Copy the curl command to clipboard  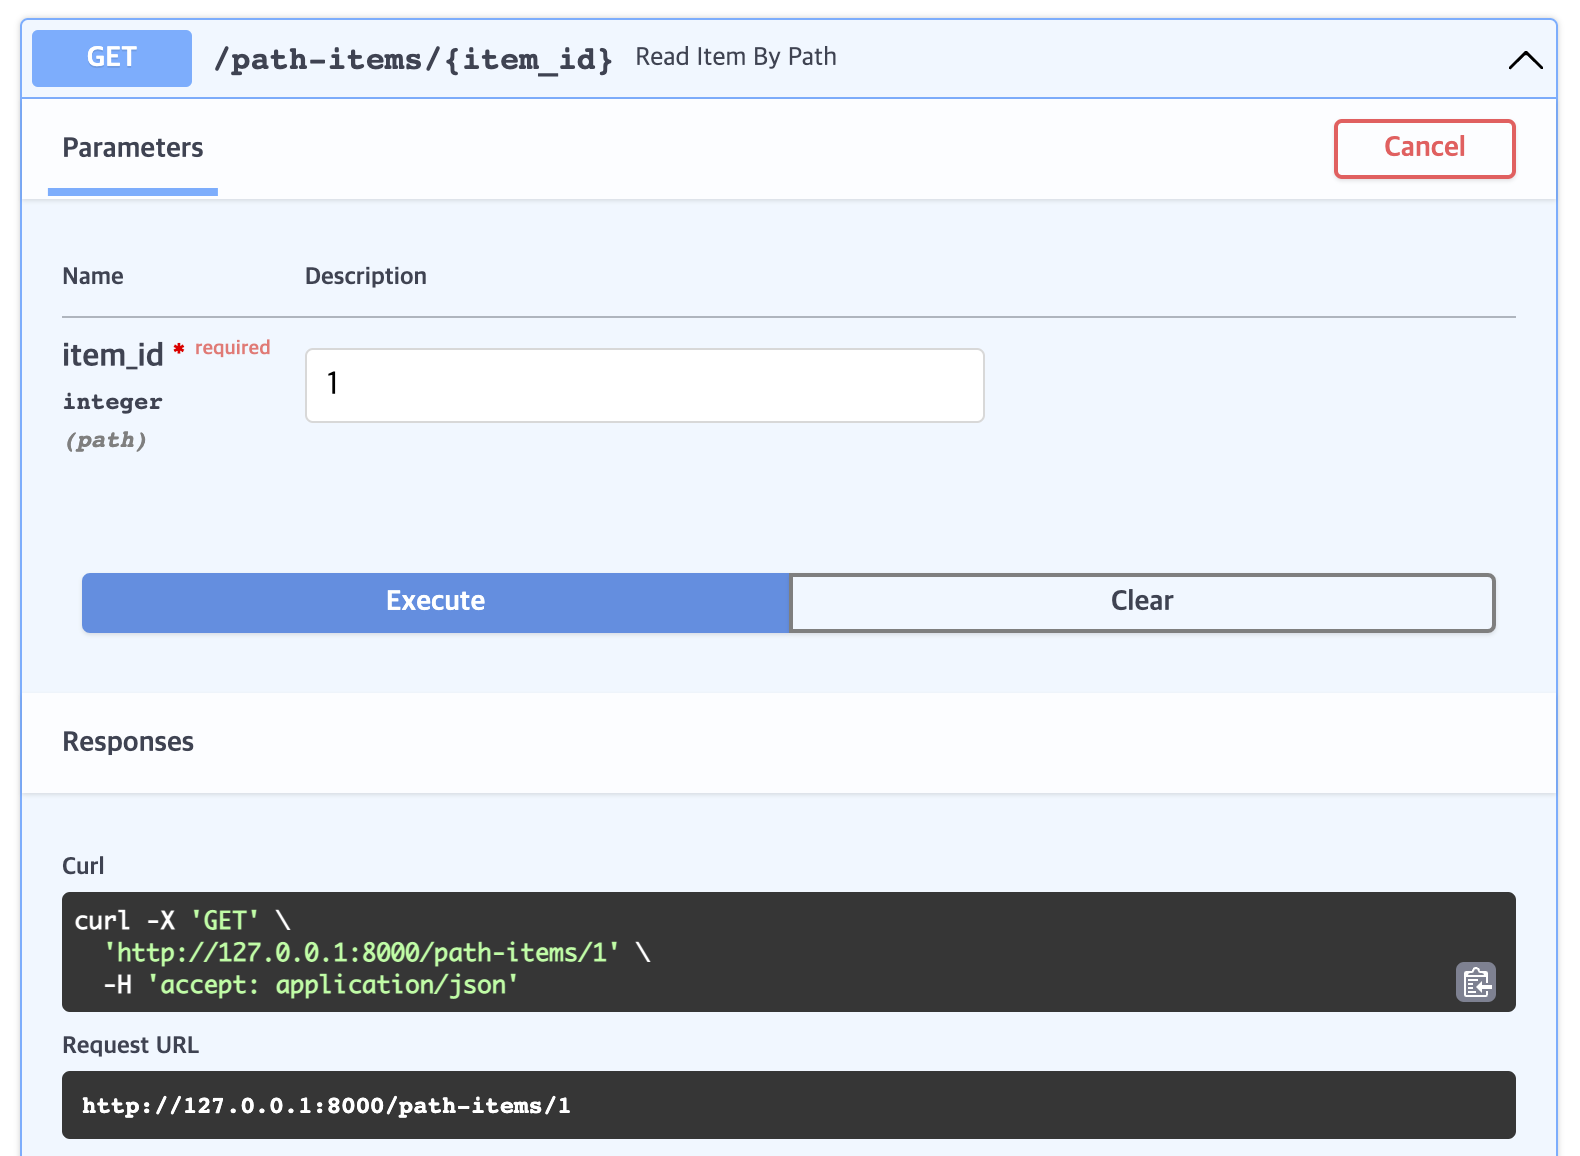click(1475, 982)
